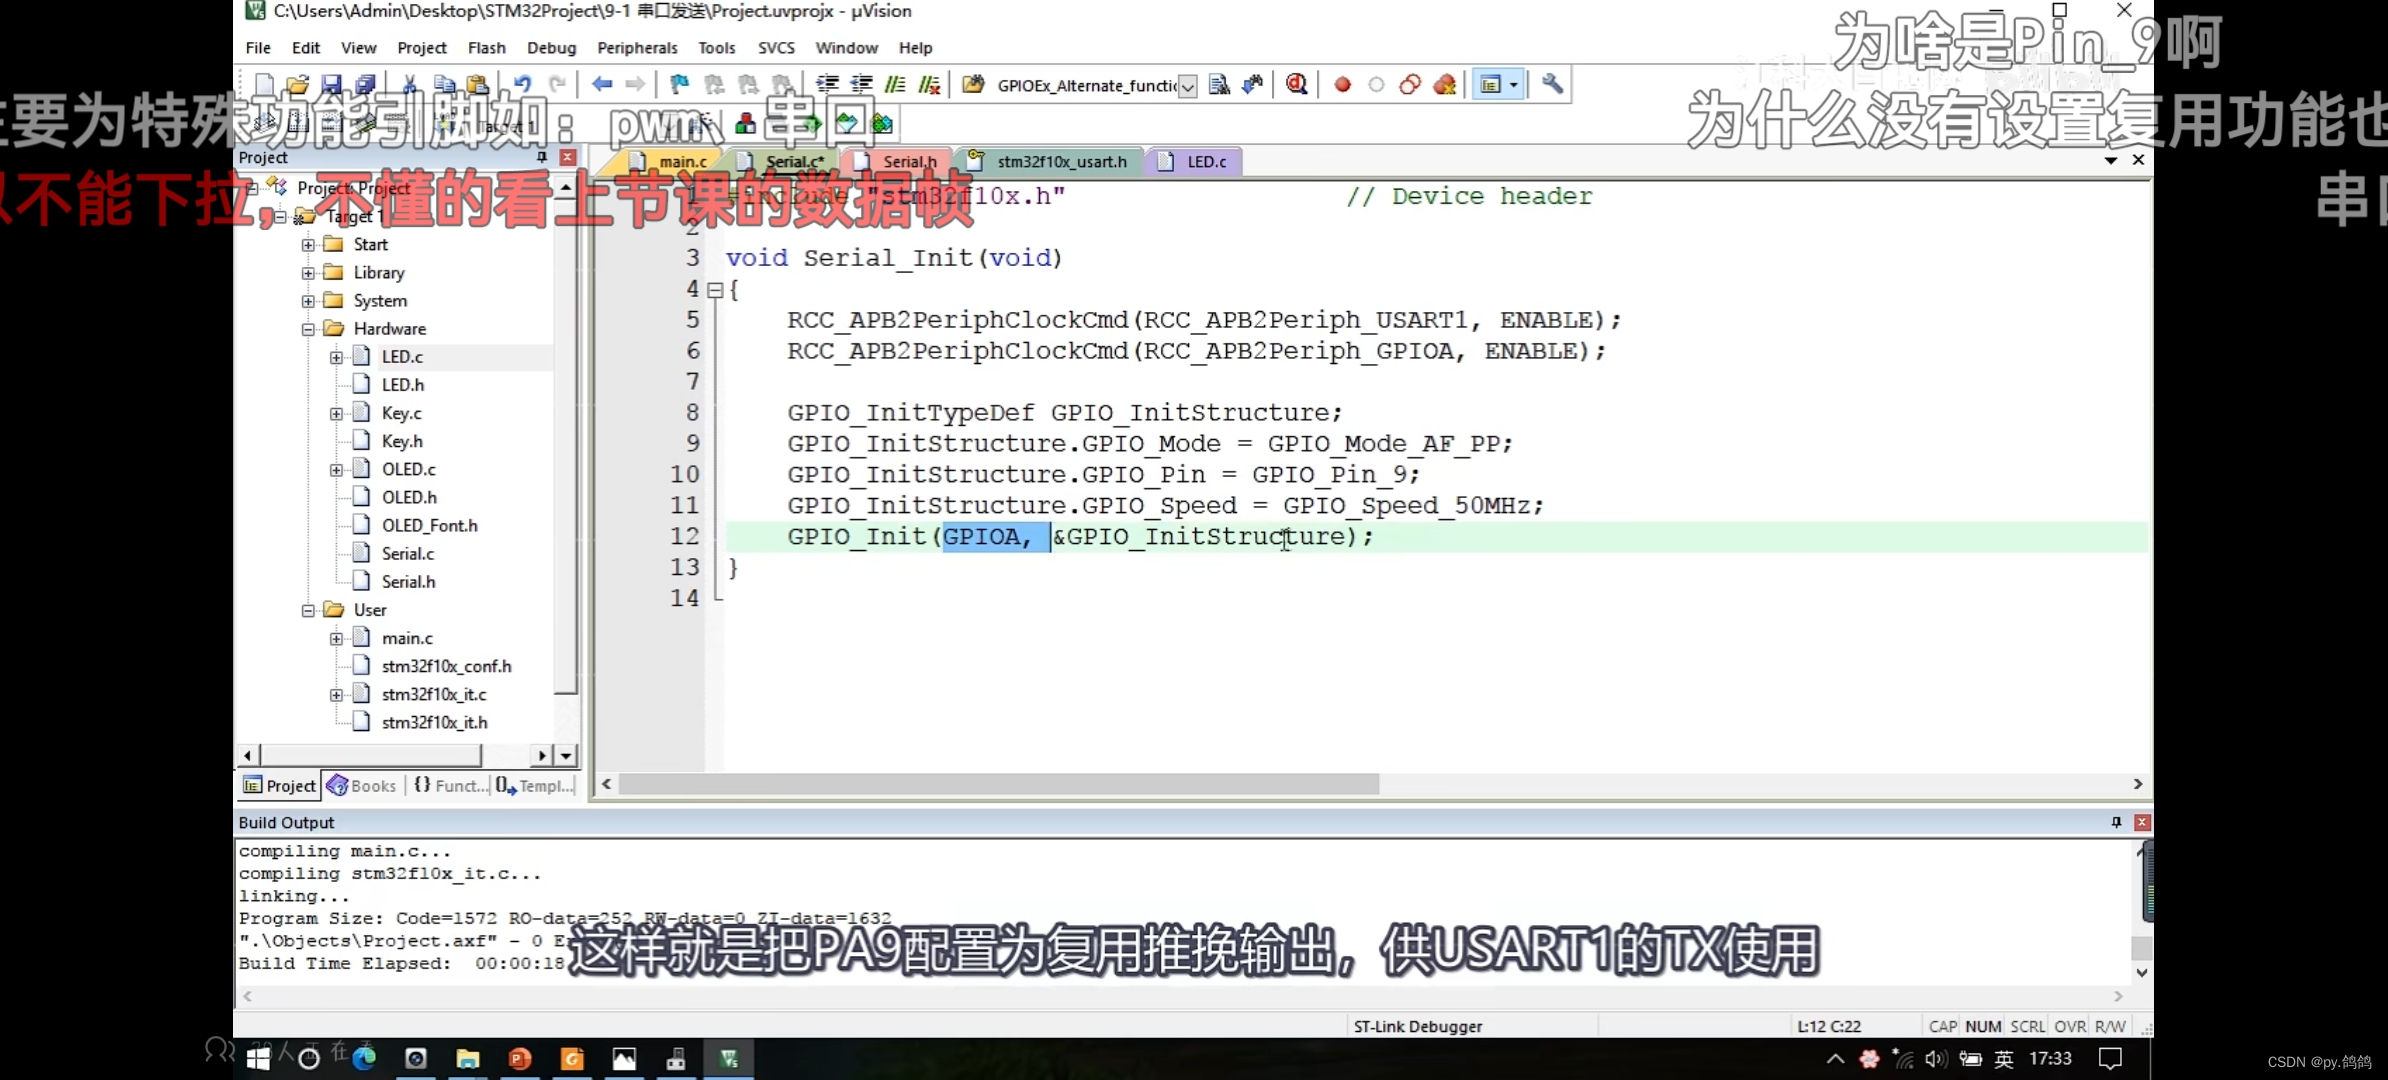Open the Configuration wrench icon

(x=1552, y=85)
